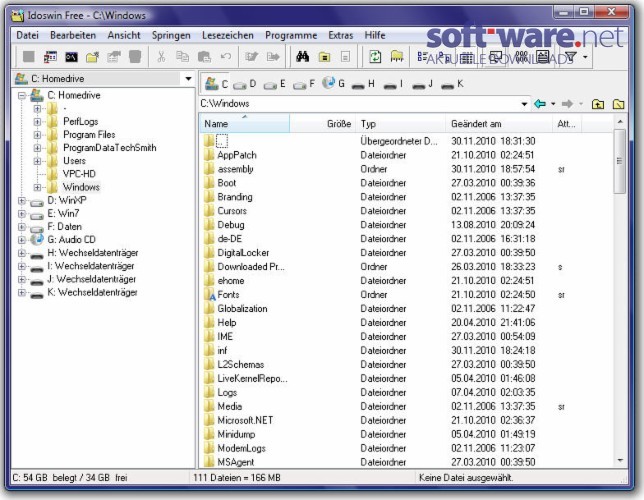Open the Hilfe menu

(375, 35)
